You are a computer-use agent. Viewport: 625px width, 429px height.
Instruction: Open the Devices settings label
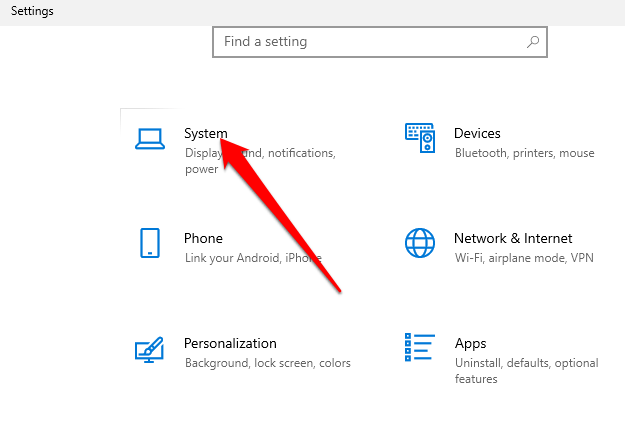click(477, 133)
